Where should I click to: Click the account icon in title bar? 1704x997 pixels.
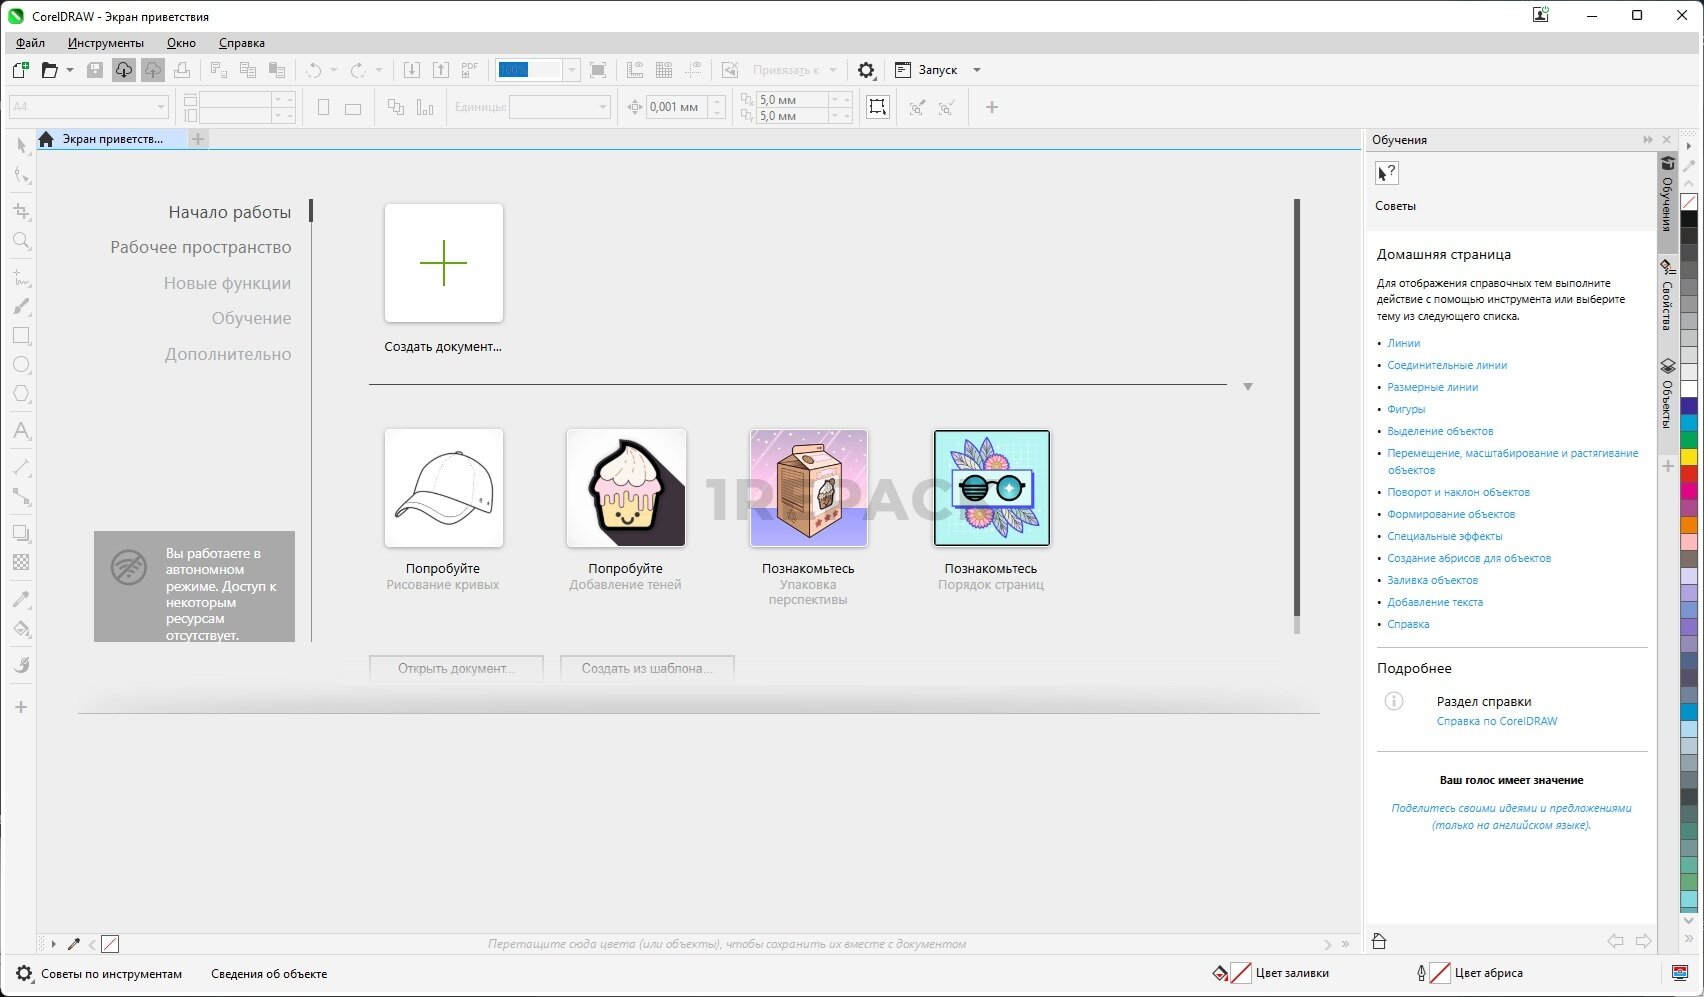point(1540,15)
